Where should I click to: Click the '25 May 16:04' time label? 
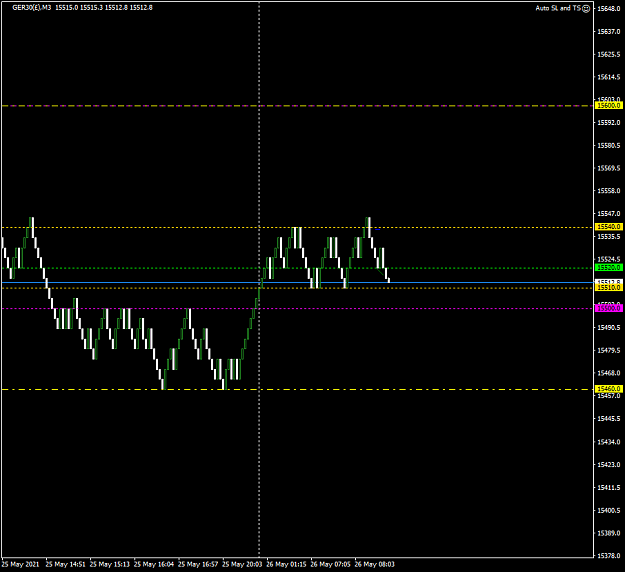[x=154, y=564]
